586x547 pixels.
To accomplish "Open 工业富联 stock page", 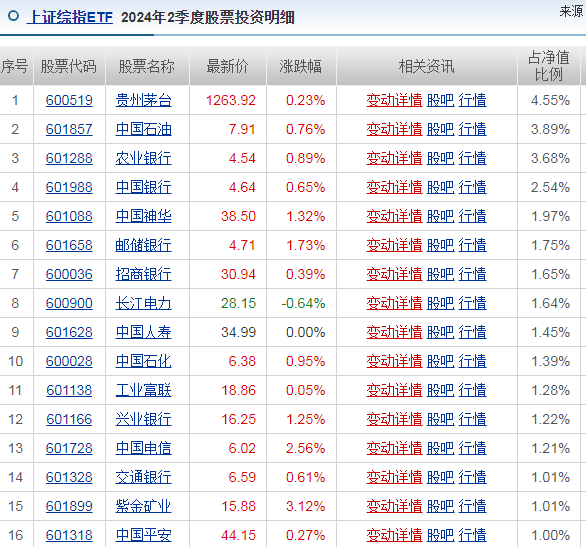I will 144,390.
